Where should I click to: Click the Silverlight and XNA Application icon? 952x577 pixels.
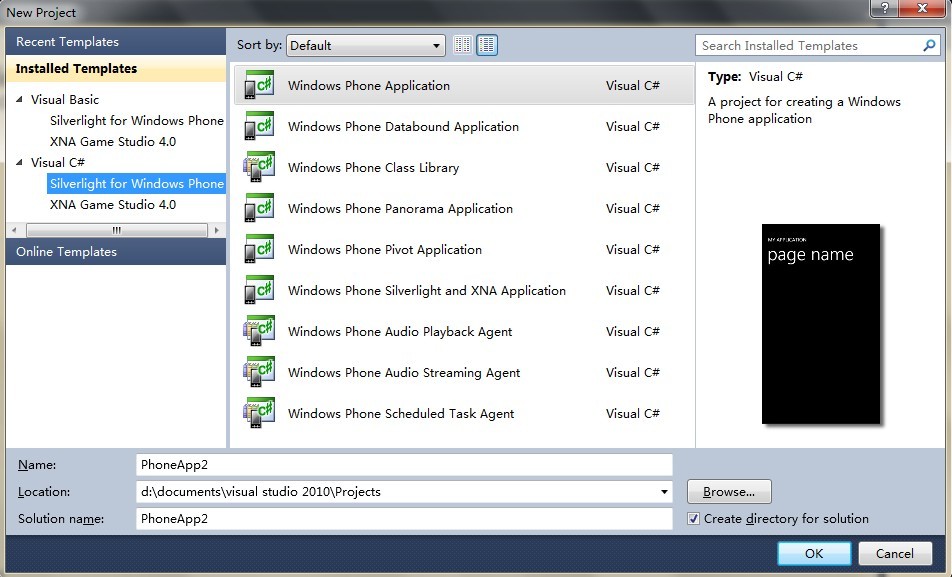[259, 290]
